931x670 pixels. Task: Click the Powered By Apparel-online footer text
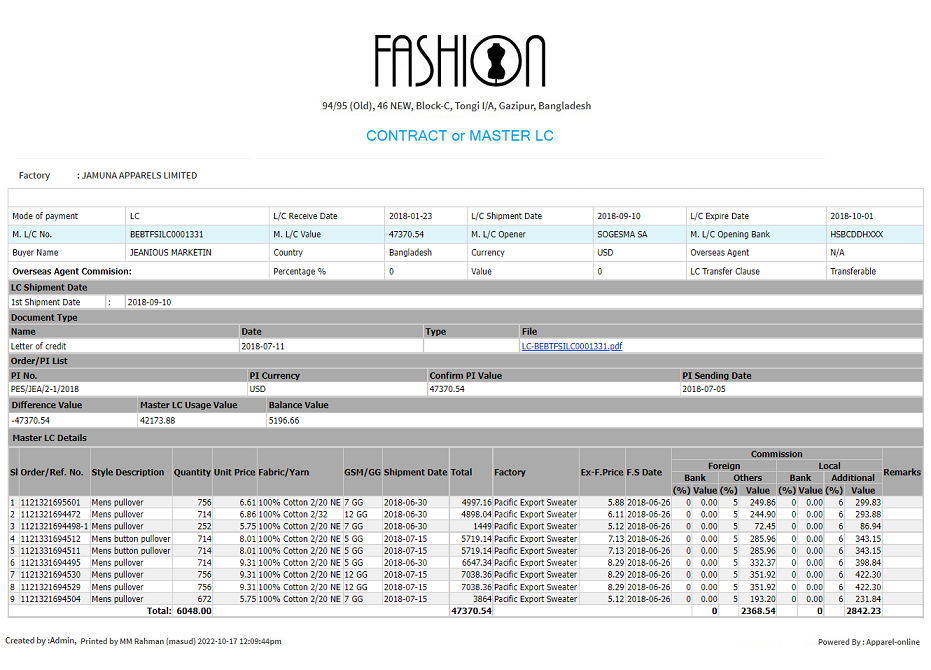click(x=868, y=642)
